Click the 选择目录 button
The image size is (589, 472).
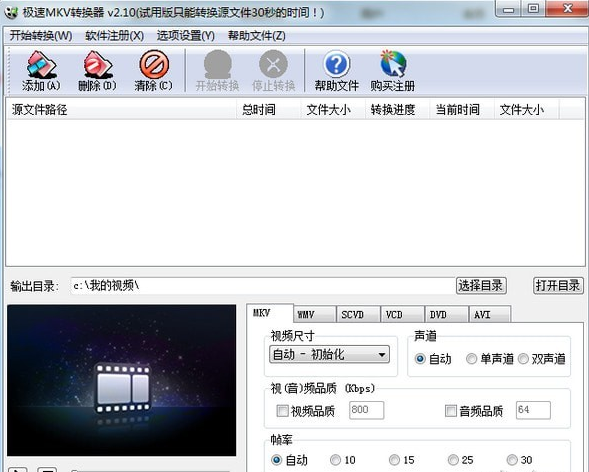(481, 286)
